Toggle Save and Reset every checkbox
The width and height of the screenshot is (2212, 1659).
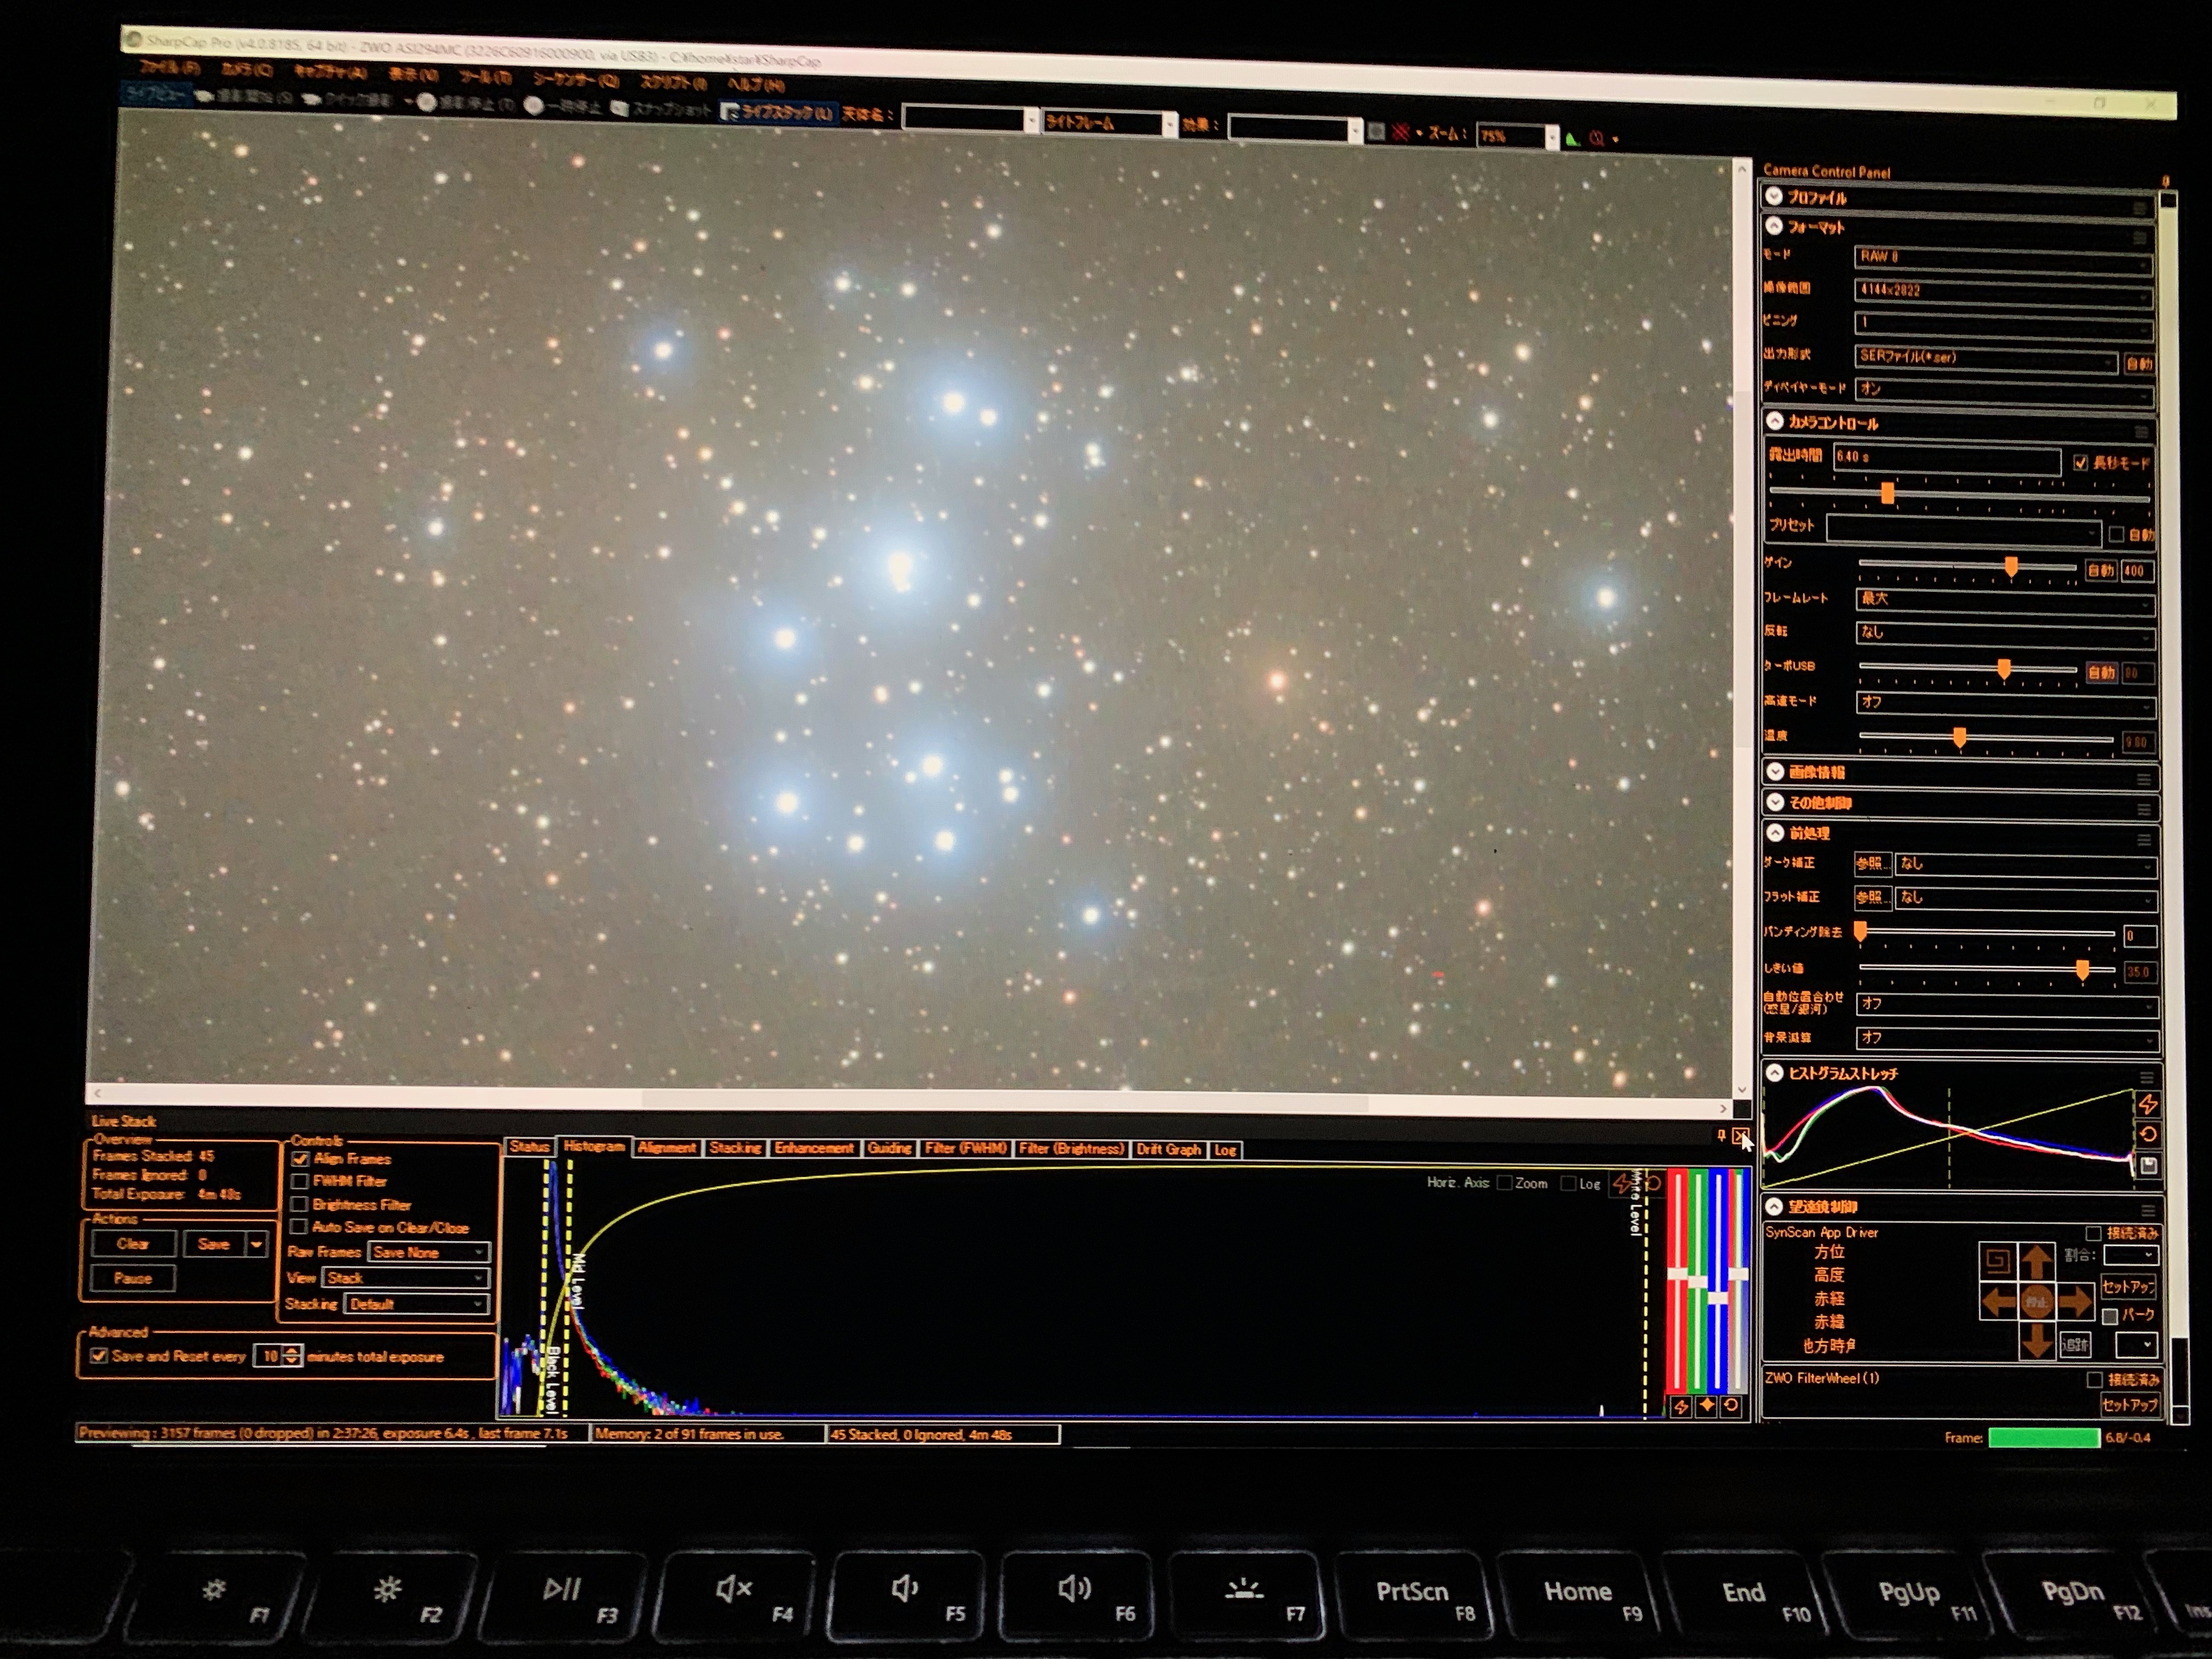98,1356
